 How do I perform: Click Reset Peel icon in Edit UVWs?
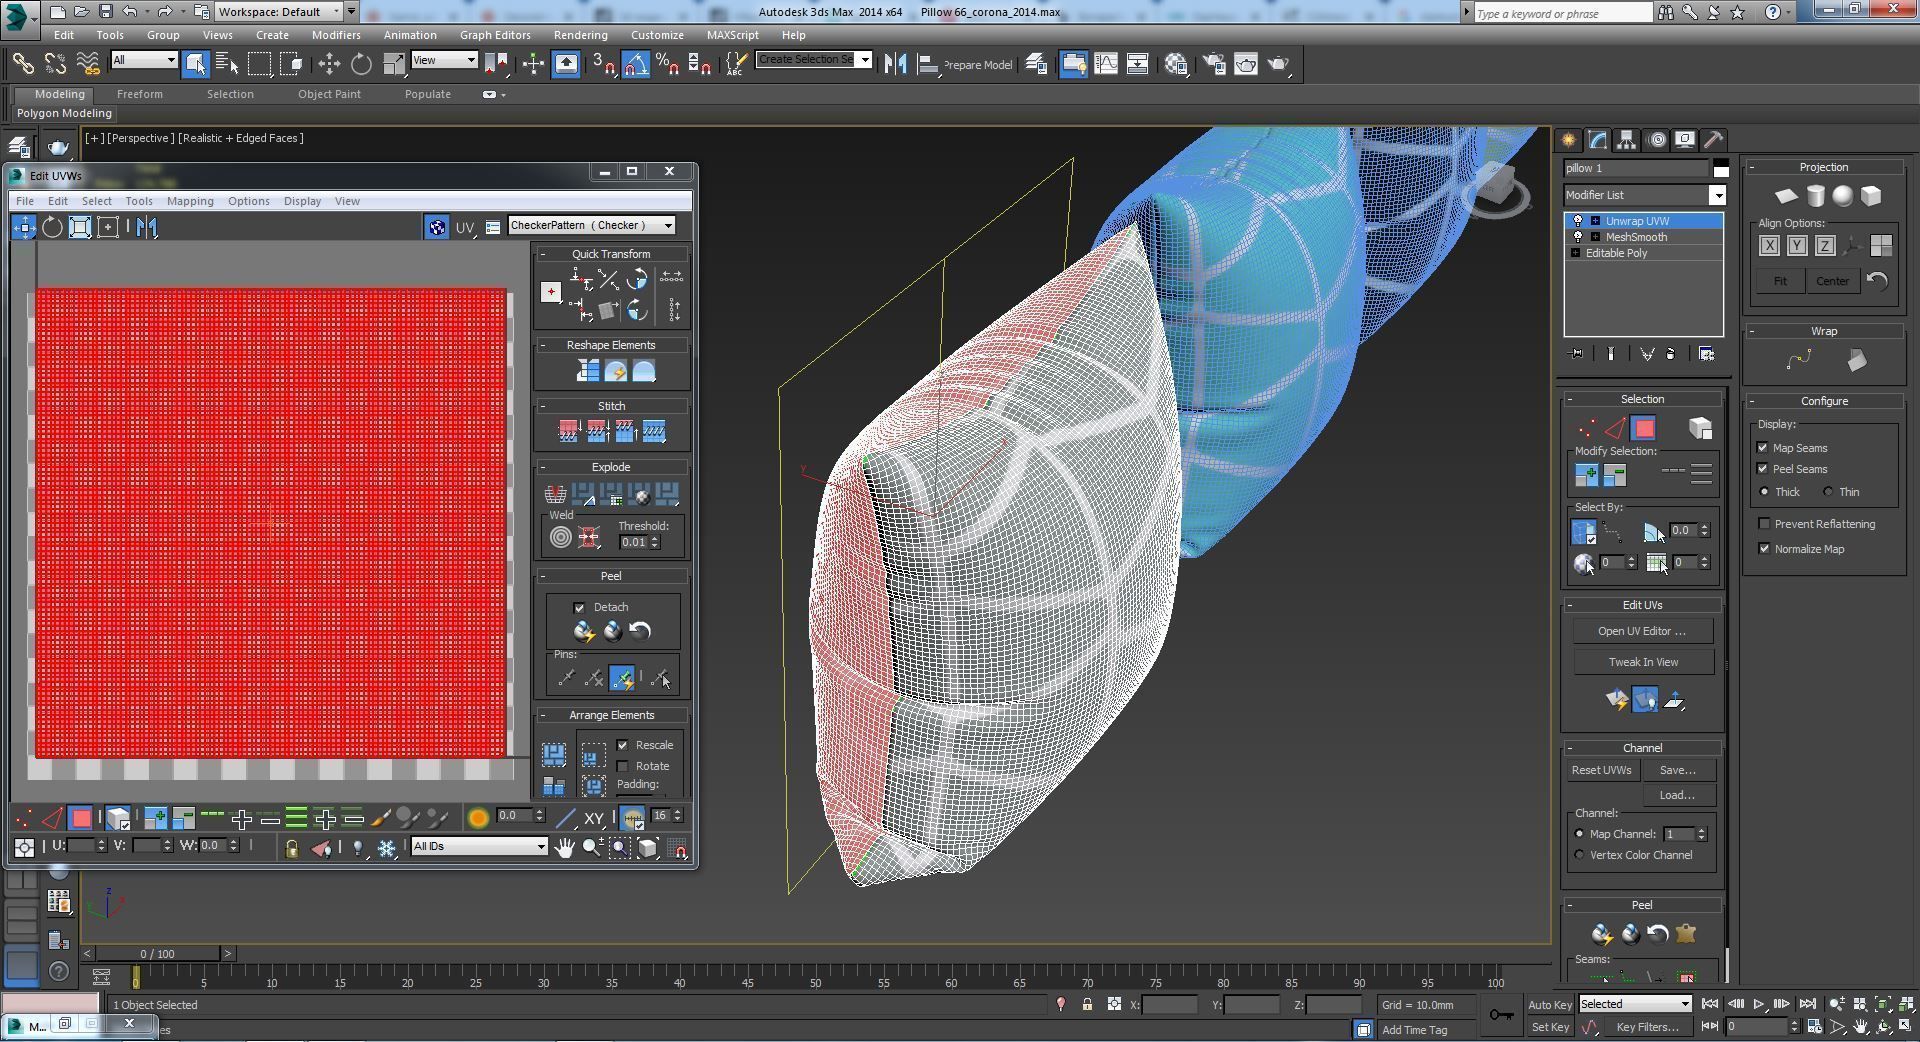[640, 631]
